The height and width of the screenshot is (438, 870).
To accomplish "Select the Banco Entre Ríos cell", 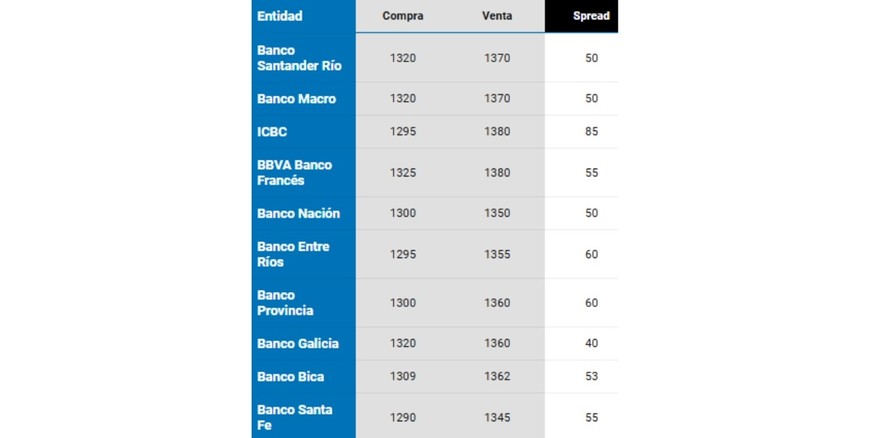I will pyautogui.click(x=293, y=254).
